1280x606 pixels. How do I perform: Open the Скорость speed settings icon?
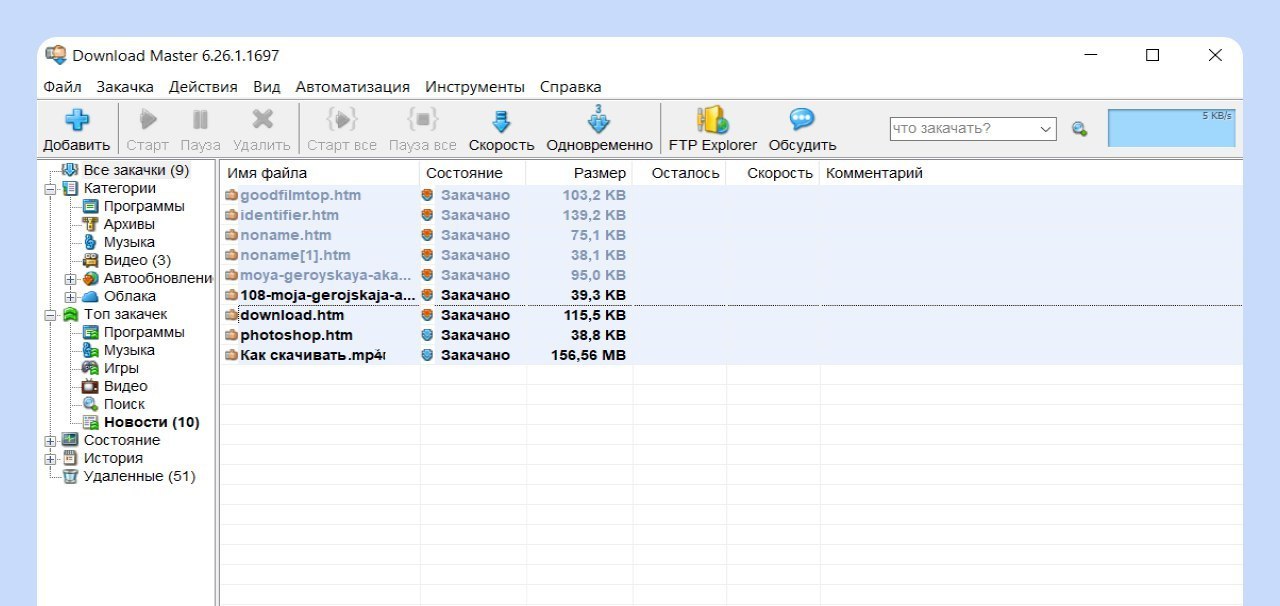(x=501, y=121)
